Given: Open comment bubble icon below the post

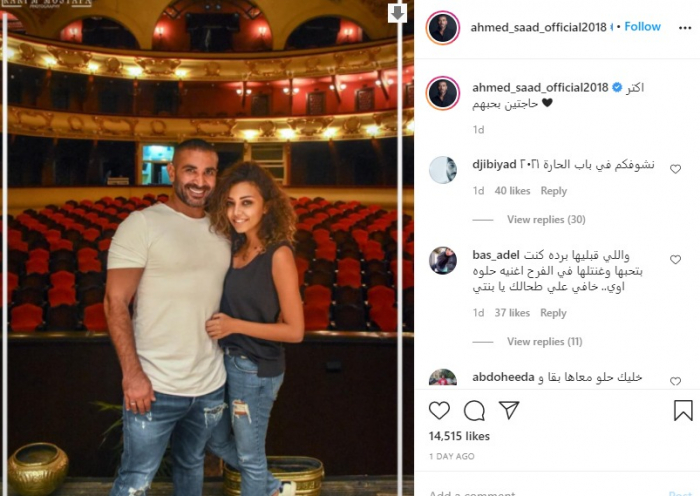Looking at the screenshot, I should coord(474,410).
